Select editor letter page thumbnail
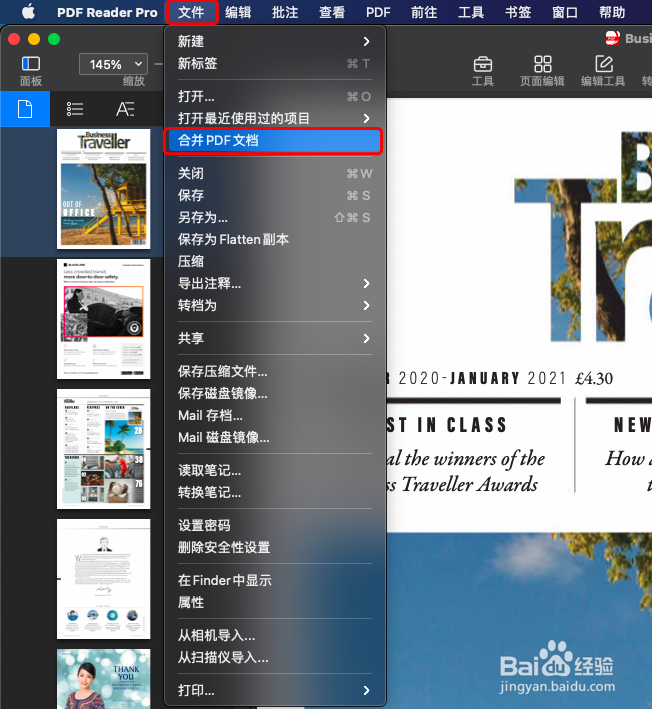The height and width of the screenshot is (709, 652). tap(104, 579)
